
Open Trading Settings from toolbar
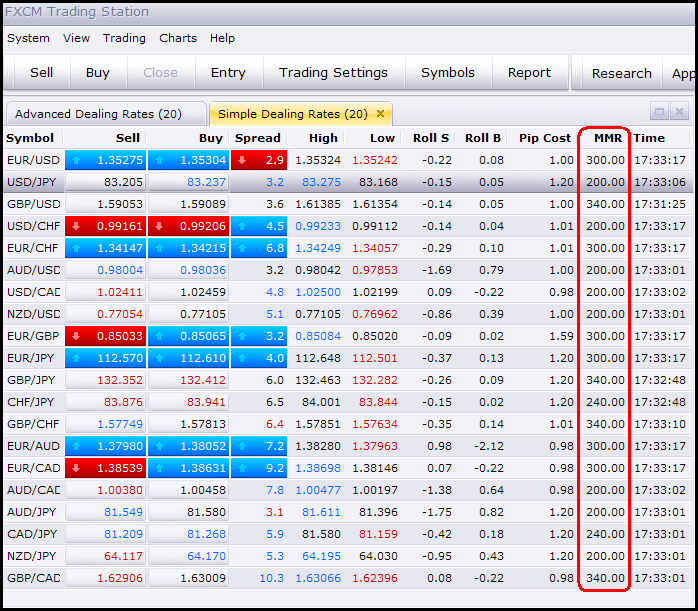coord(333,73)
